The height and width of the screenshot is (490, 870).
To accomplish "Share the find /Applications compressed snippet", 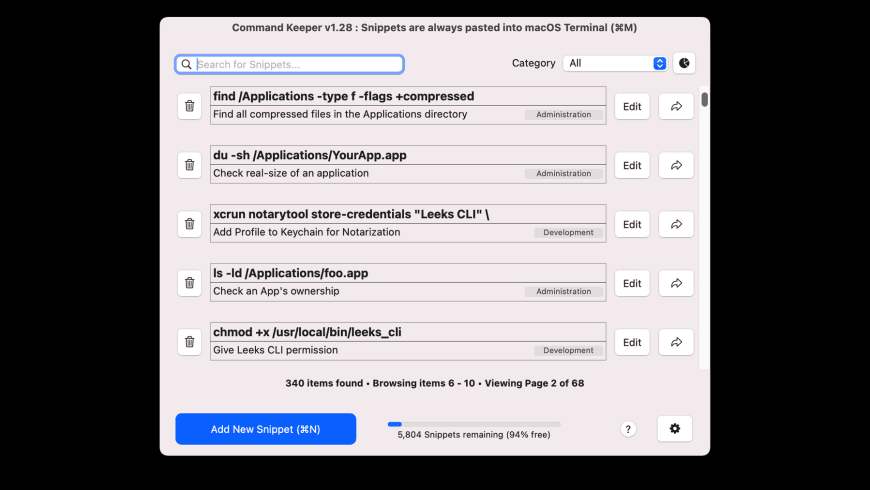I will click(x=676, y=106).
